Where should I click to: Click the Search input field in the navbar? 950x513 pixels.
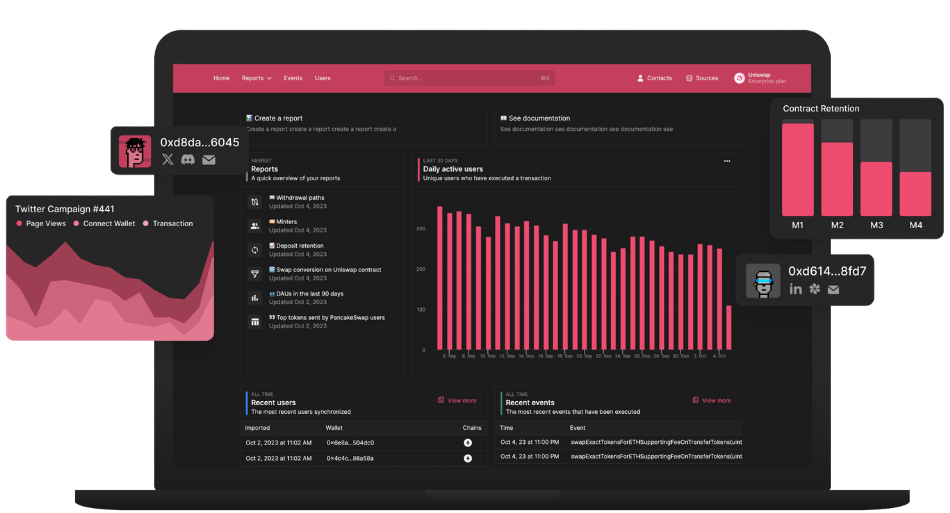pos(468,78)
